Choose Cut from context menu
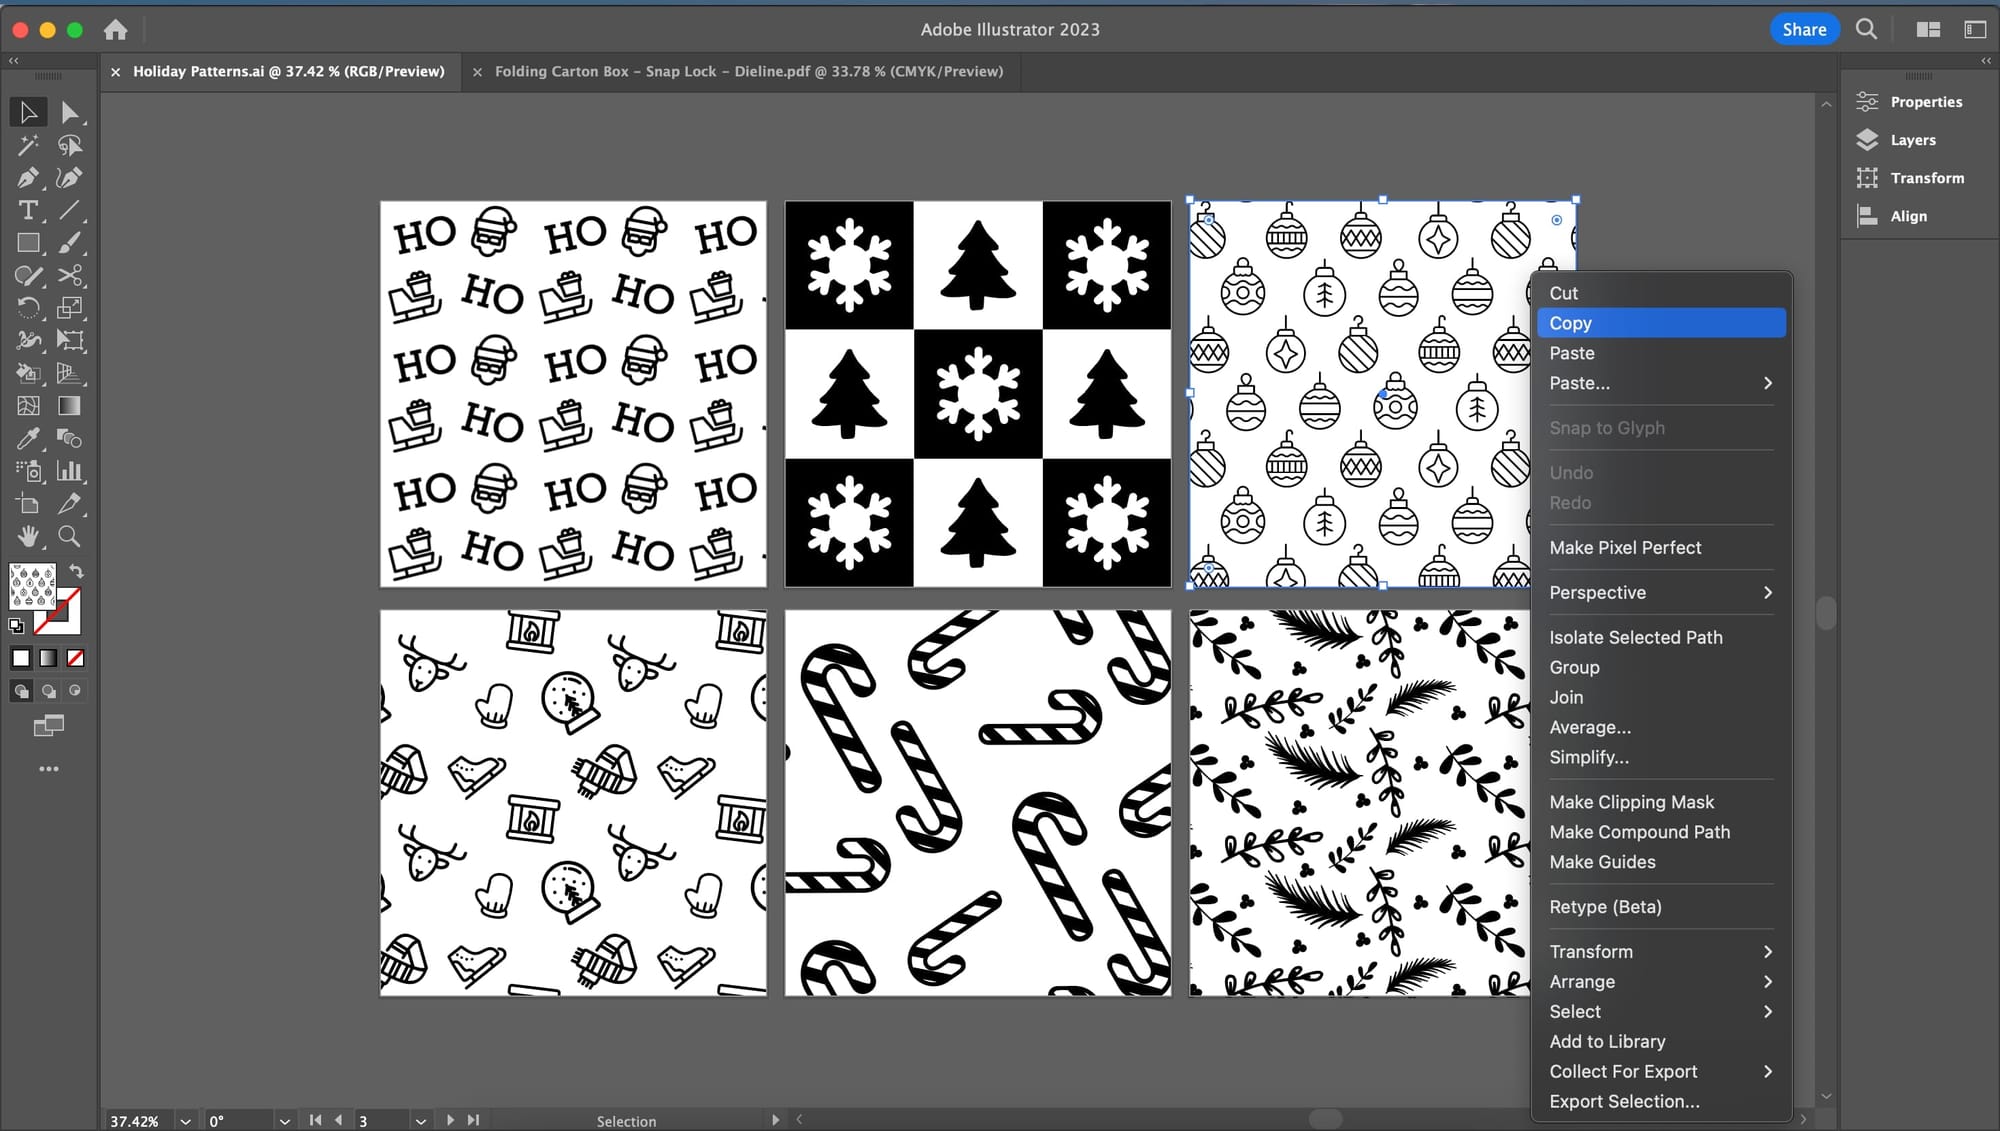The image size is (2000, 1131). [1661, 293]
